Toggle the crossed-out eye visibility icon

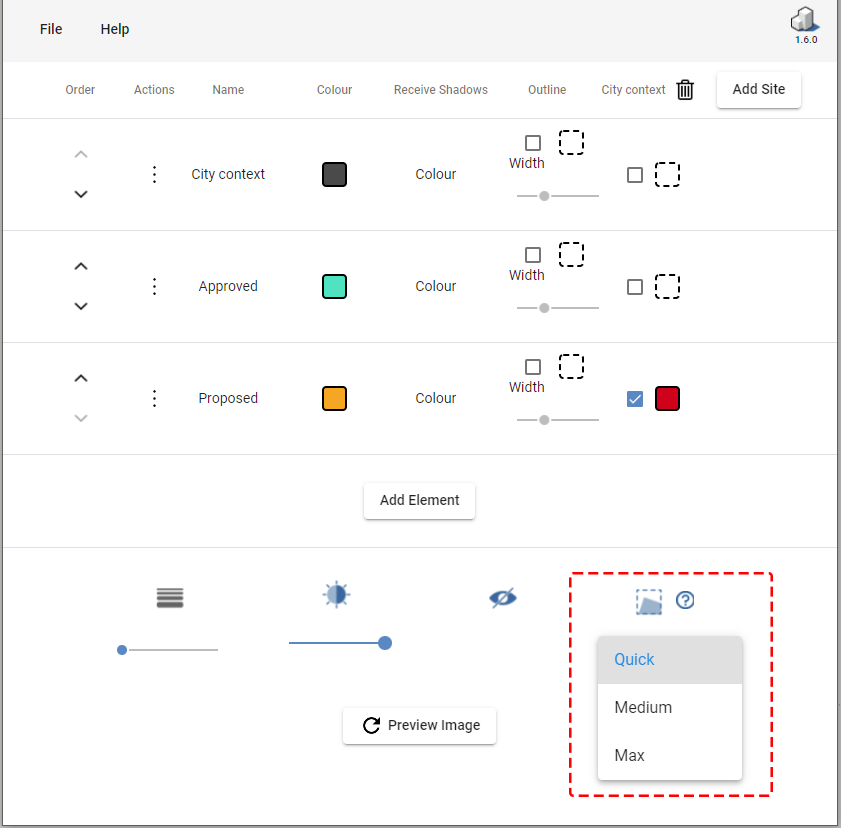503,598
